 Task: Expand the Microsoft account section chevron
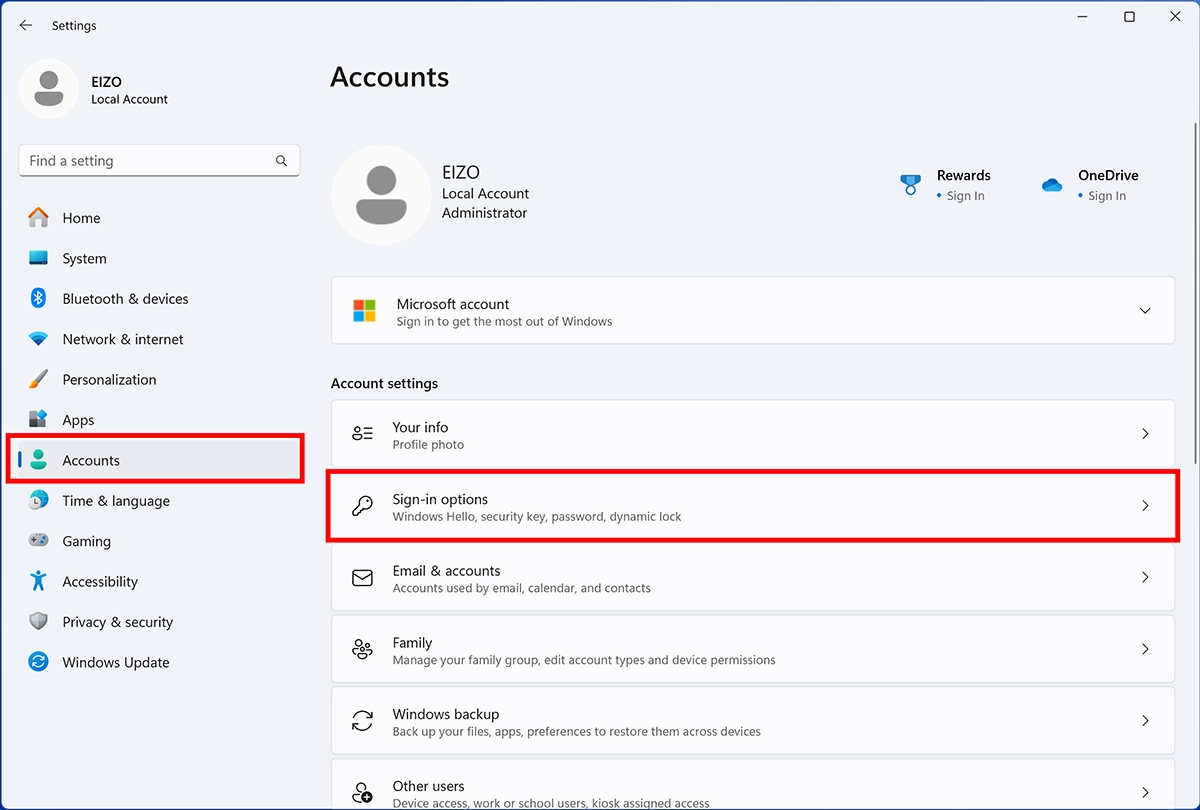point(1145,311)
